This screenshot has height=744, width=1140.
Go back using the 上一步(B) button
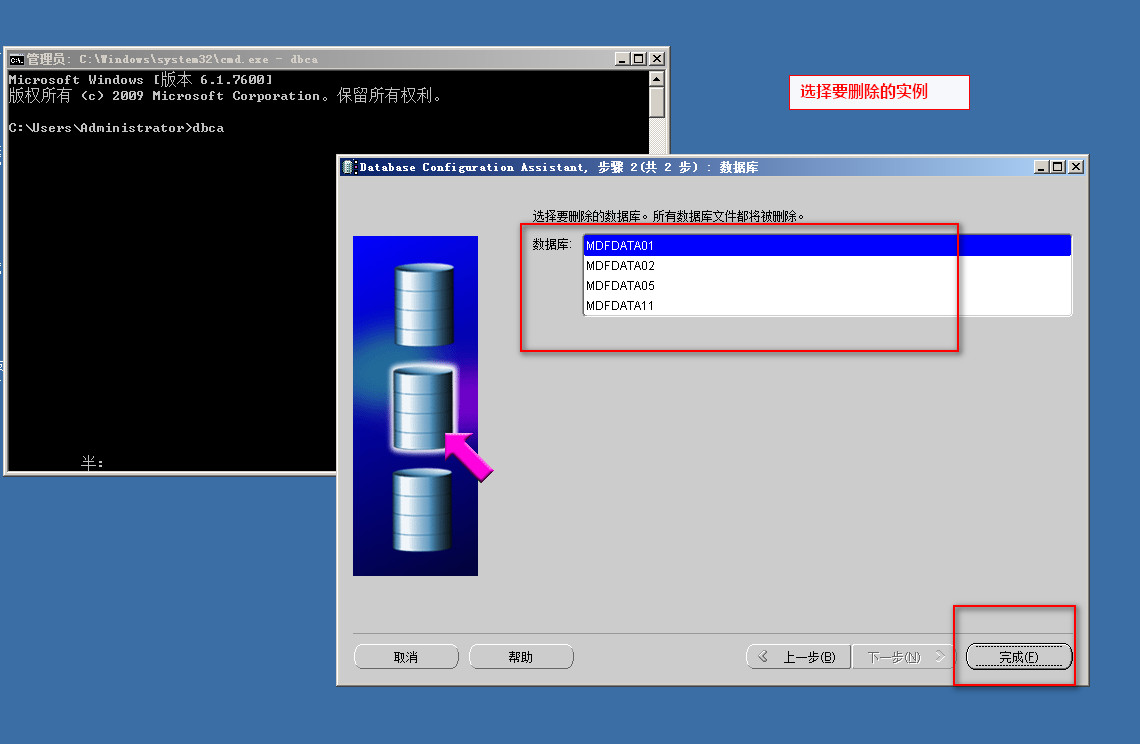click(x=798, y=657)
